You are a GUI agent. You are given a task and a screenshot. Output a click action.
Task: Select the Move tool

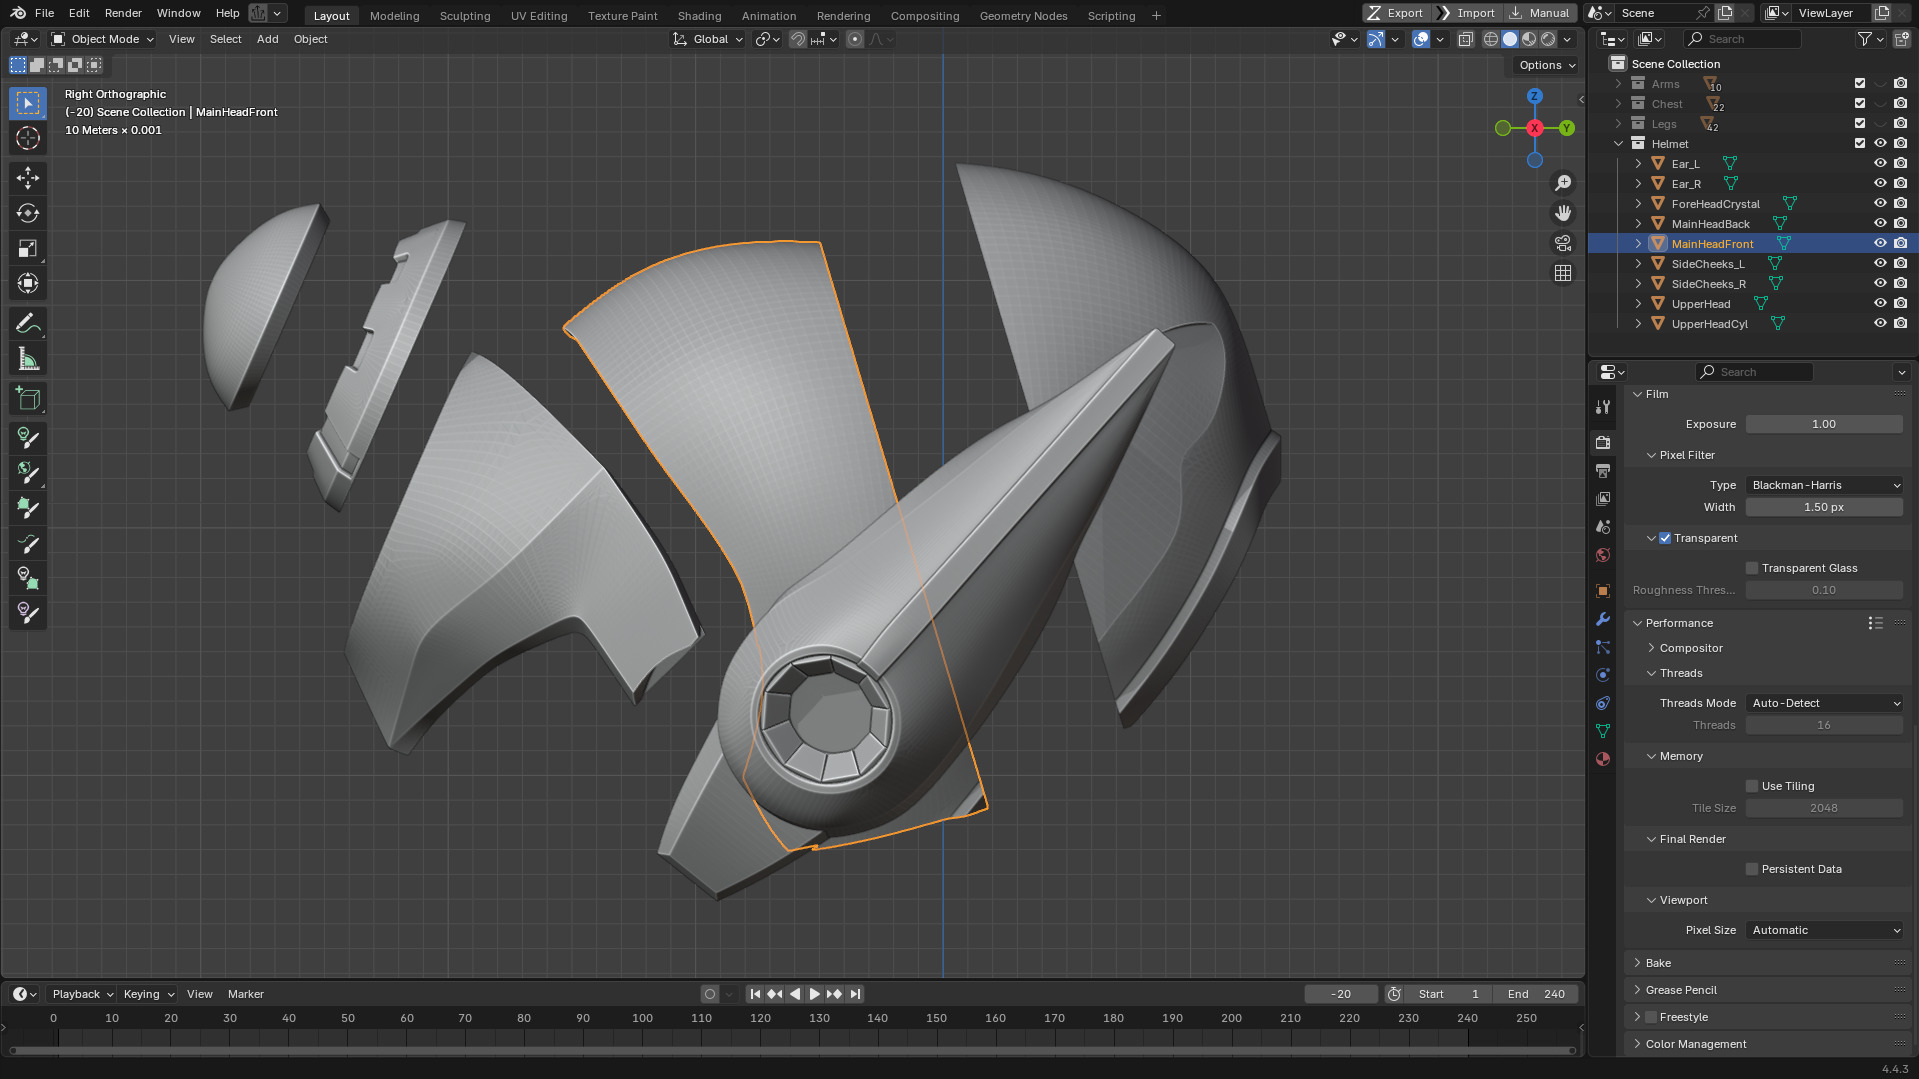[x=28, y=178]
